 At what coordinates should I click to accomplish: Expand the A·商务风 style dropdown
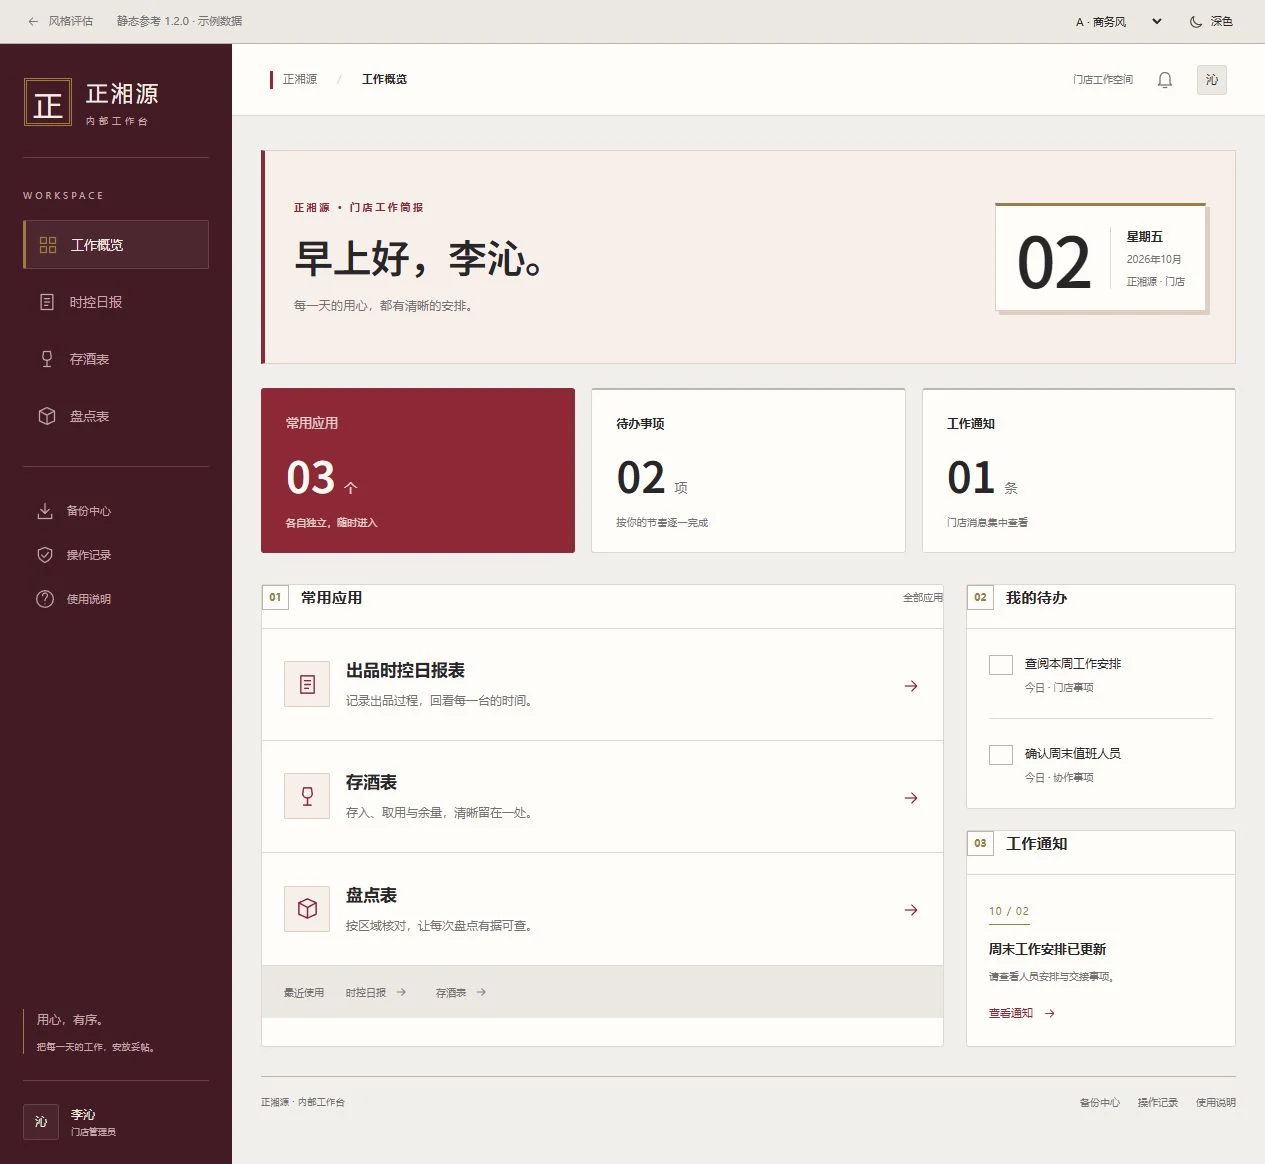(1119, 21)
